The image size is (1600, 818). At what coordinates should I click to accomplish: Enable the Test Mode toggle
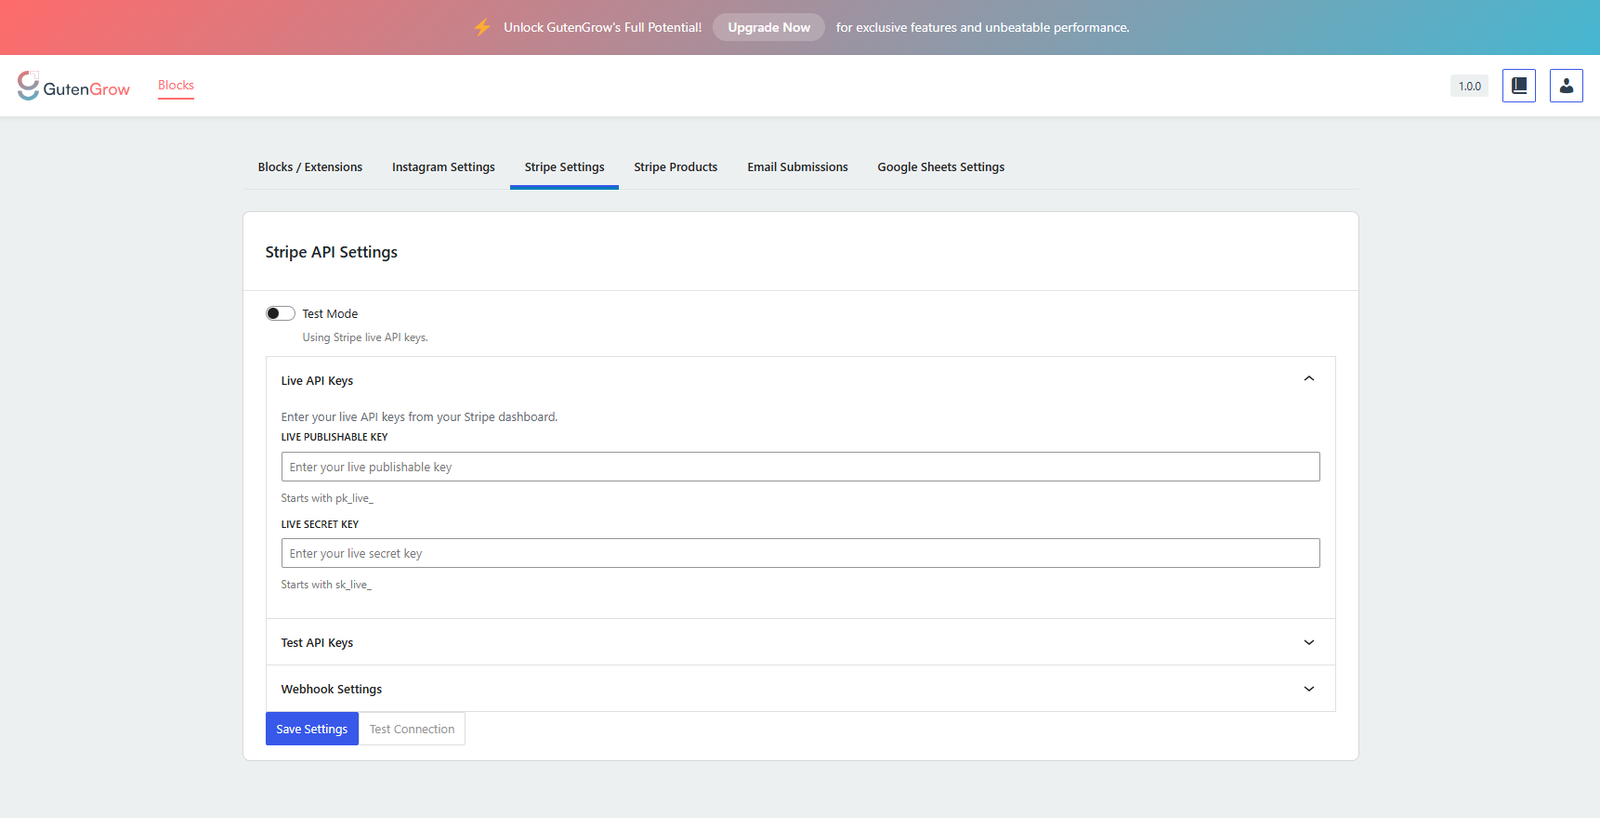280,314
